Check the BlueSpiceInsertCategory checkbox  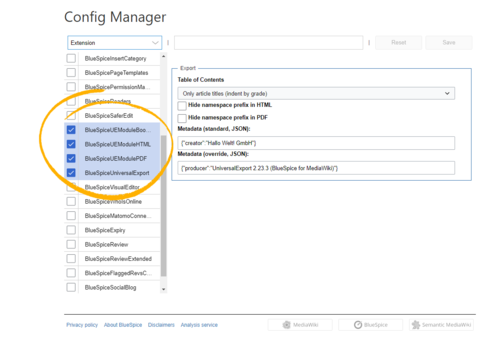click(71, 58)
